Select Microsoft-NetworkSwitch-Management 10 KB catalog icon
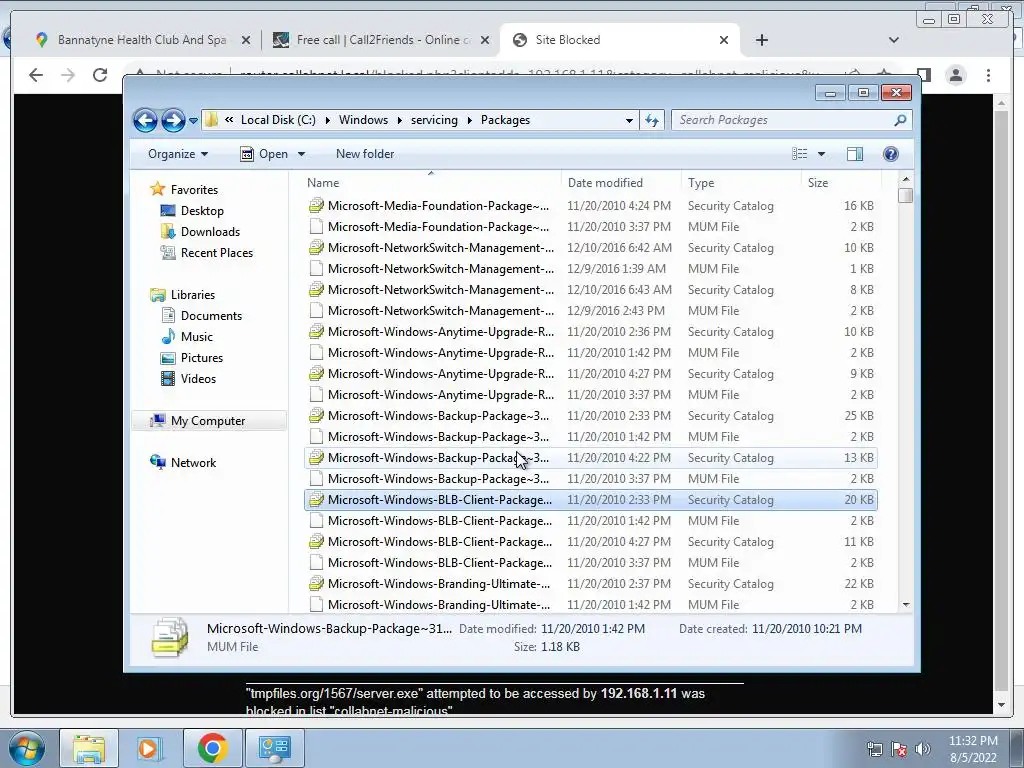Screen dimensions: 1024x768 pos(316,248)
